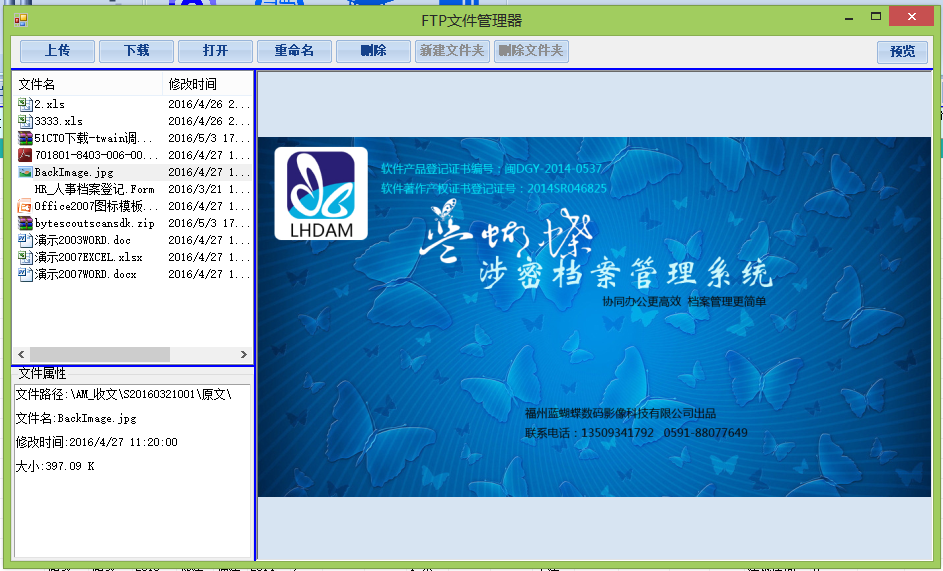This screenshot has width=943, height=571.
Task: Select file name Office2007图标模板...
Action: (x=96, y=206)
